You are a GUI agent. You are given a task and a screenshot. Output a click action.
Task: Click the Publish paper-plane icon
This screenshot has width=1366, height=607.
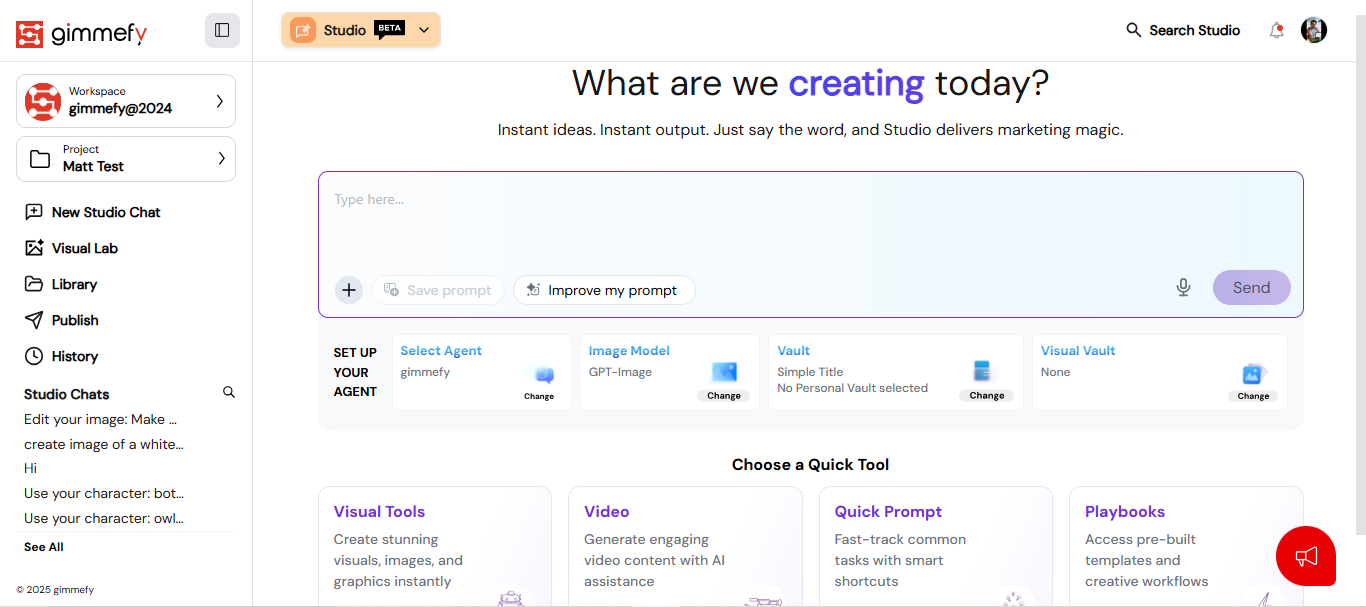[35, 319]
